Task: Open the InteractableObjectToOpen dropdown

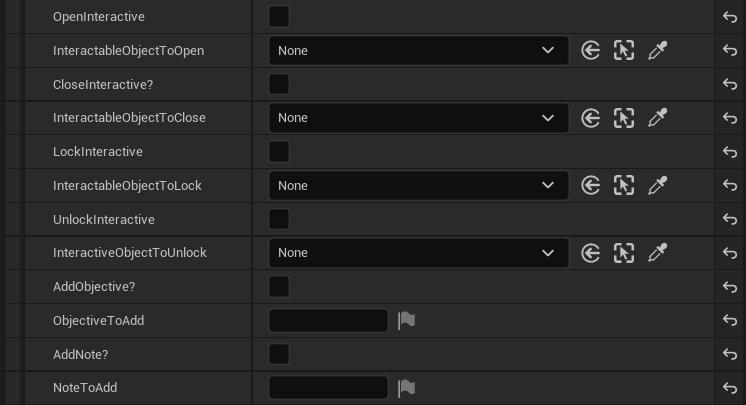Action: tap(418, 50)
